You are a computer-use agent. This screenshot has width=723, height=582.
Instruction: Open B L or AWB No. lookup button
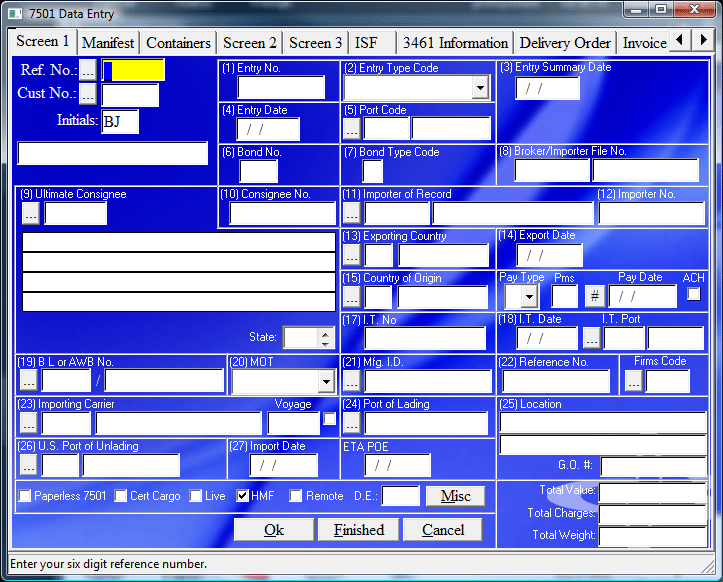[x=29, y=381]
